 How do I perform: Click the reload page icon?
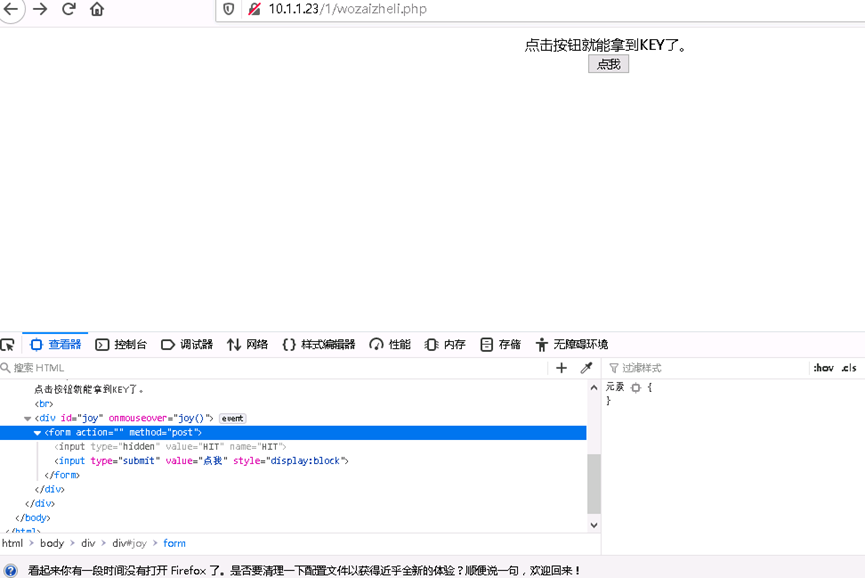pyautogui.click(x=68, y=8)
